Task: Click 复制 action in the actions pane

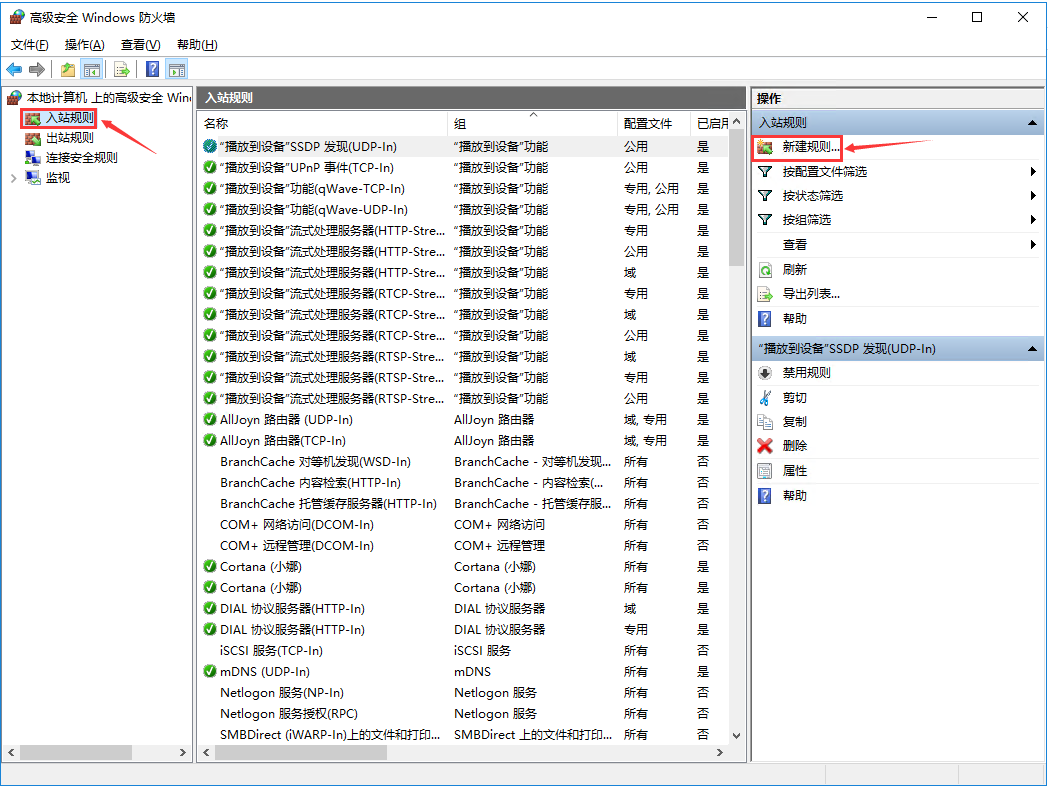Action: [795, 422]
